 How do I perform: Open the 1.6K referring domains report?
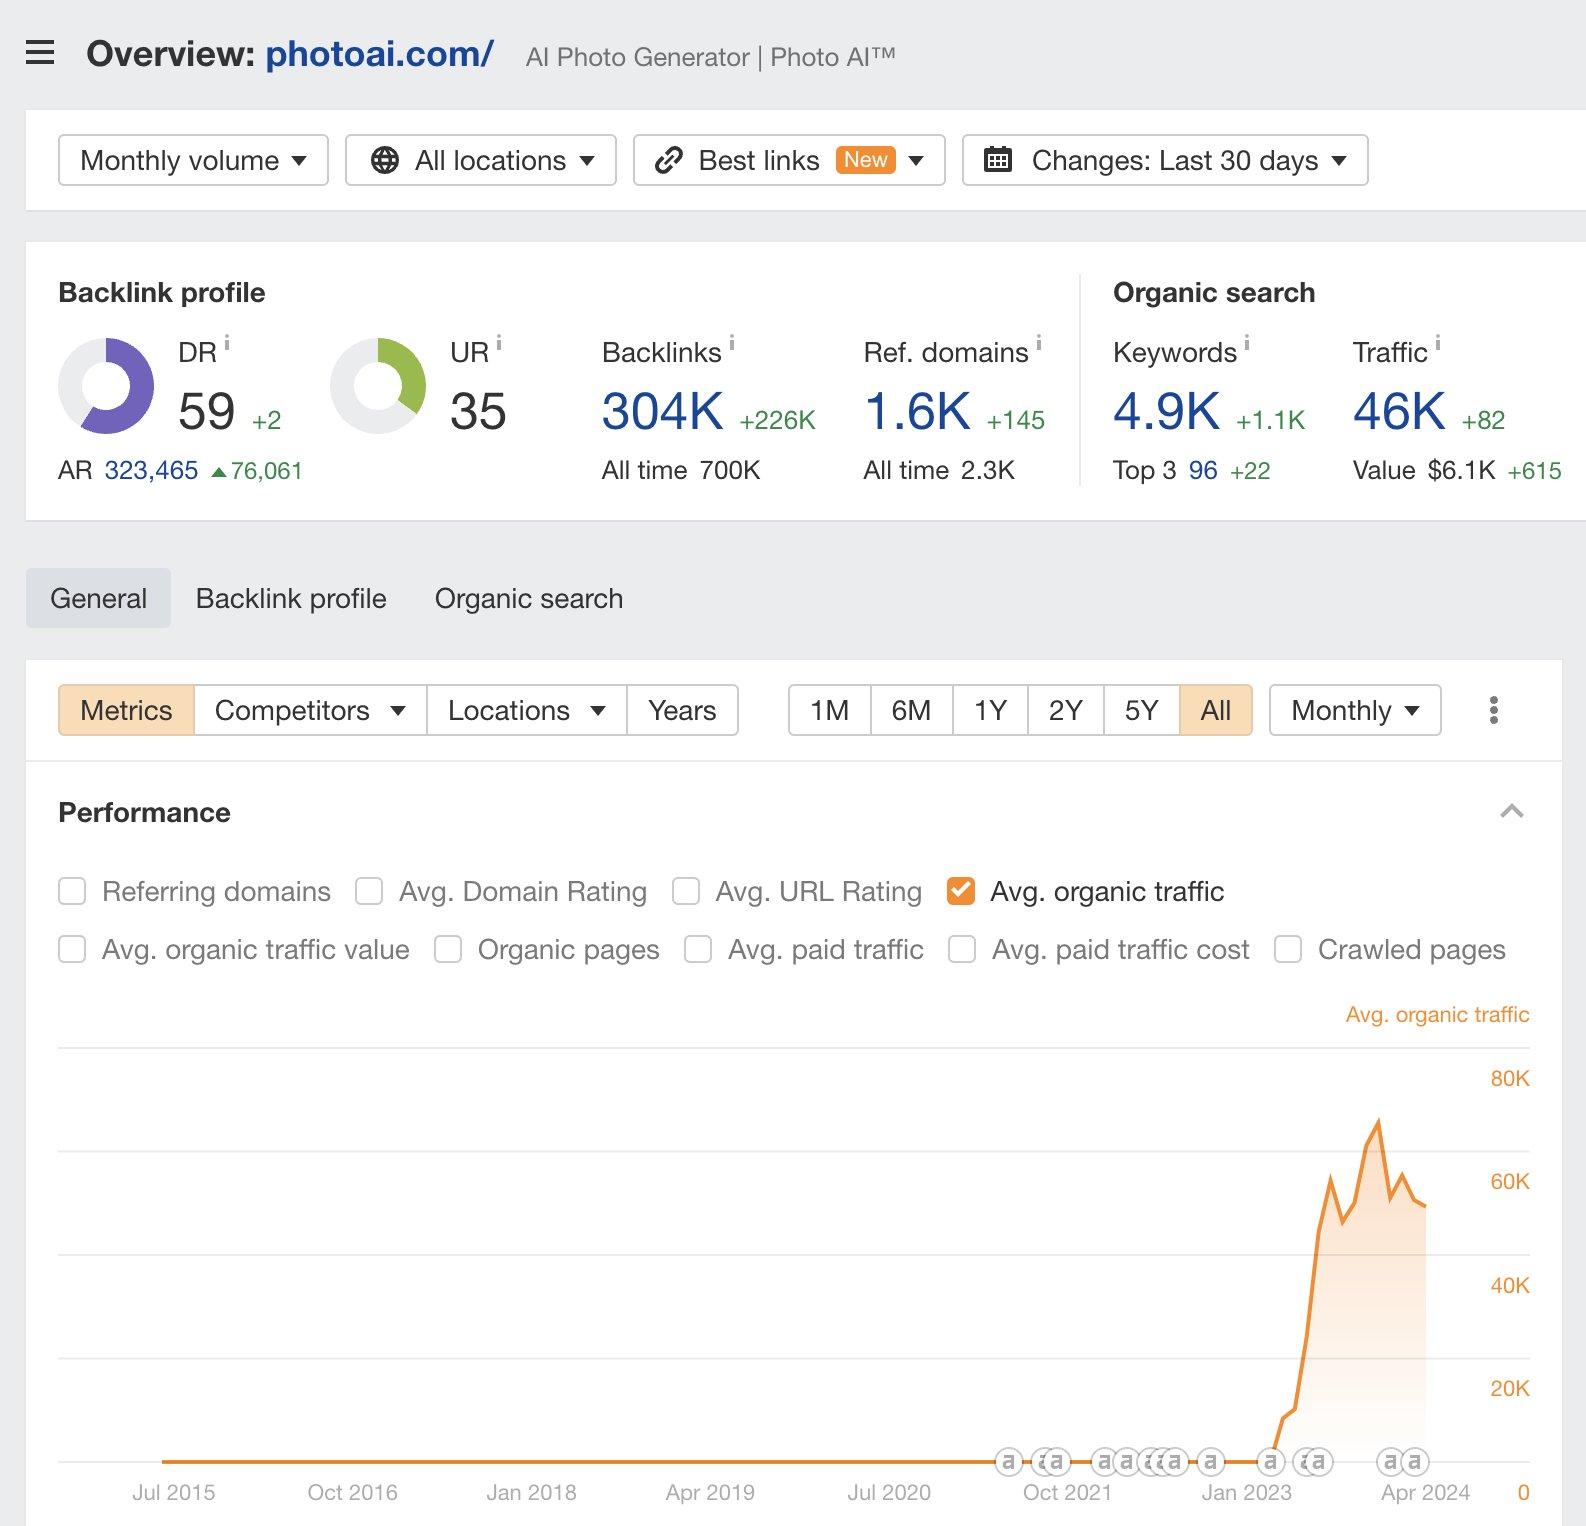pyautogui.click(x=918, y=411)
